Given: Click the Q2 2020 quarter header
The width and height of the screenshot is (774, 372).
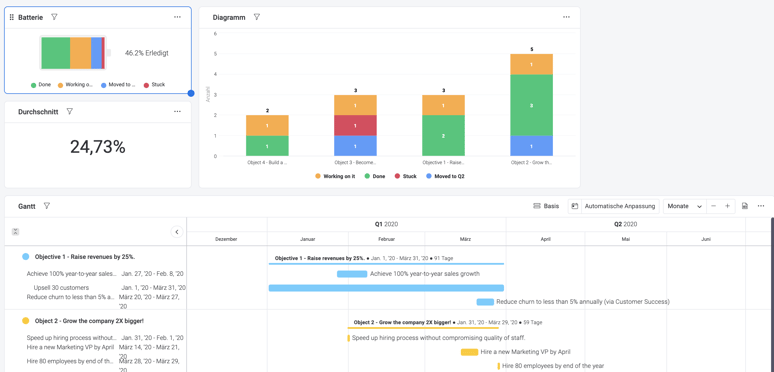Looking at the screenshot, I should pyautogui.click(x=625, y=224).
